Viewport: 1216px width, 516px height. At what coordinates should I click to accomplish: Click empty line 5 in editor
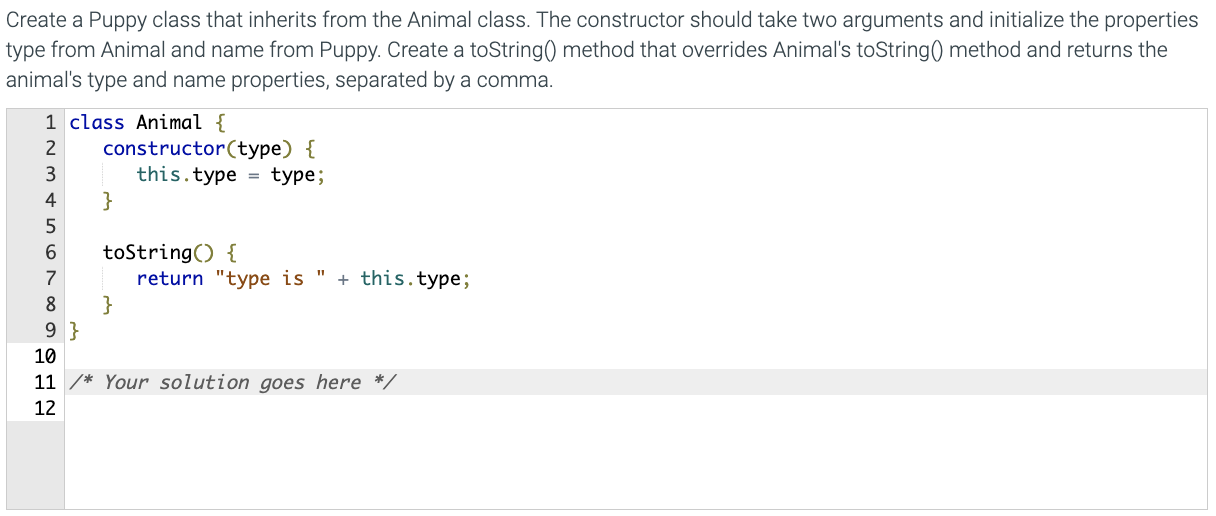click(636, 227)
